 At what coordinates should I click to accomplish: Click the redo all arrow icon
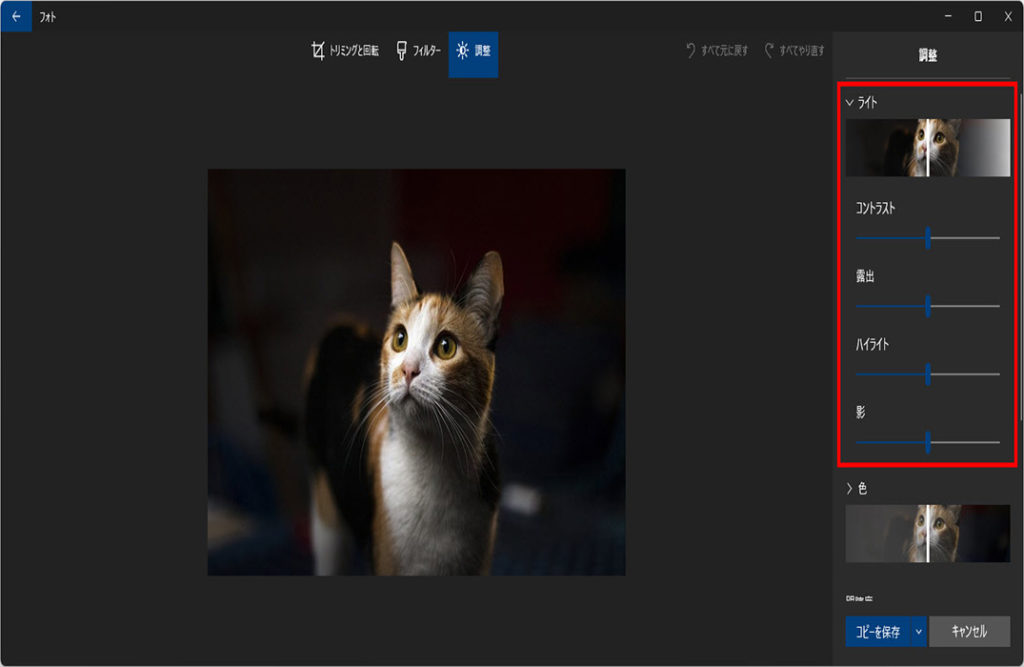coord(769,51)
